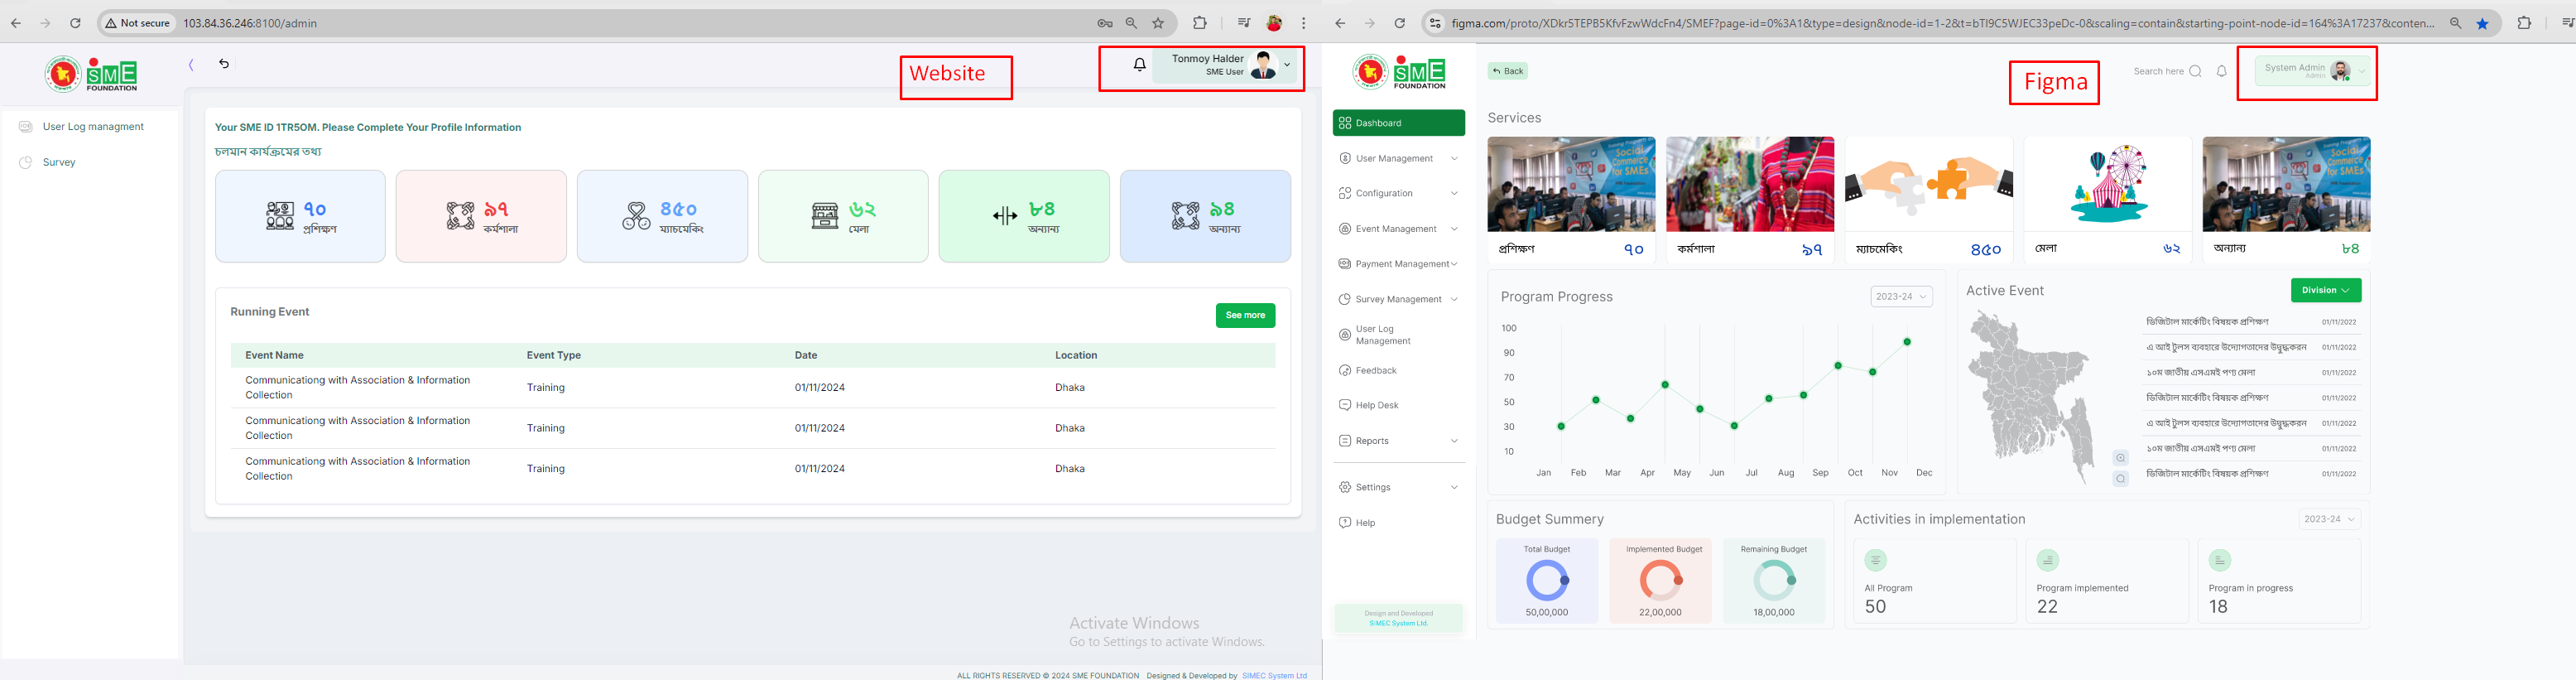Expand Configuration in Figma sidebar
Image resolution: width=2576 pixels, height=680 pixels.
point(1398,193)
